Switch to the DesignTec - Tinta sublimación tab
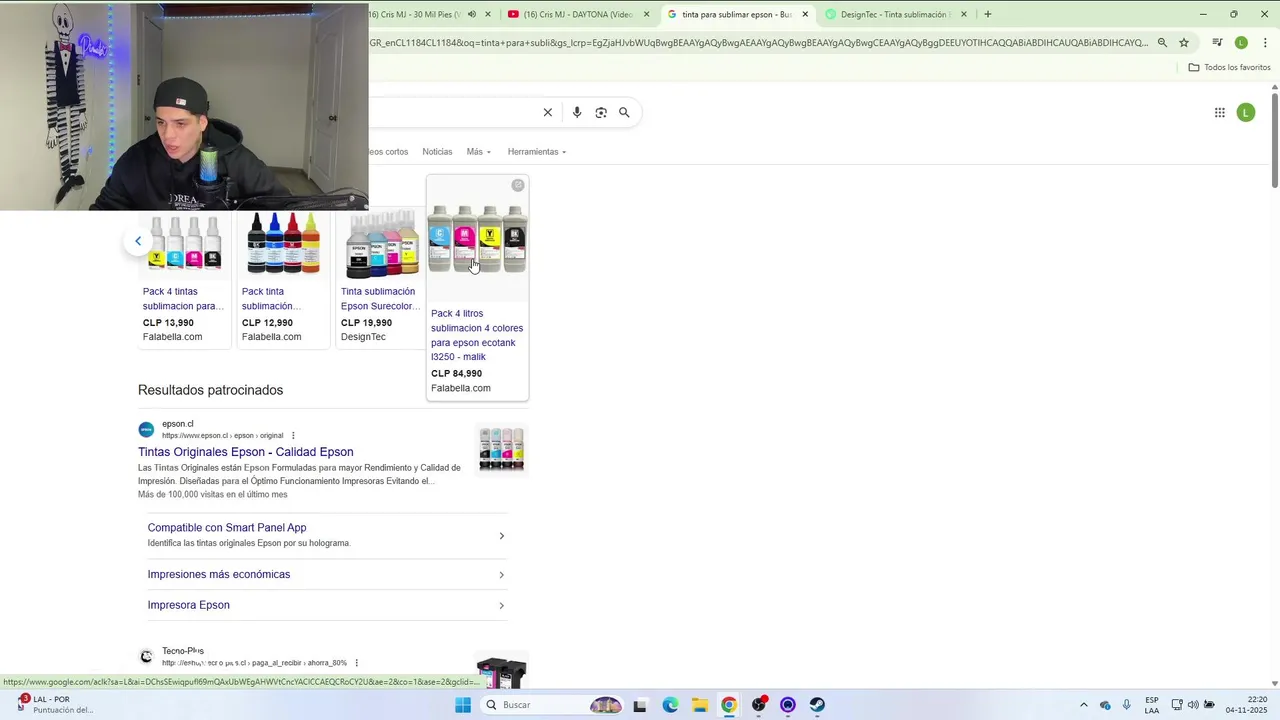This screenshot has width=1280, height=720. click(x=895, y=14)
